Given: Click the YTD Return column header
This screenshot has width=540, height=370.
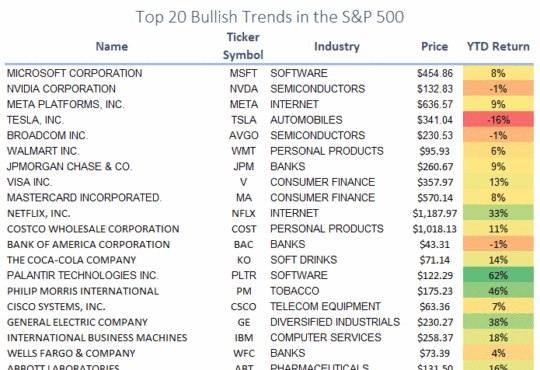Looking at the screenshot, I should tap(498, 47).
